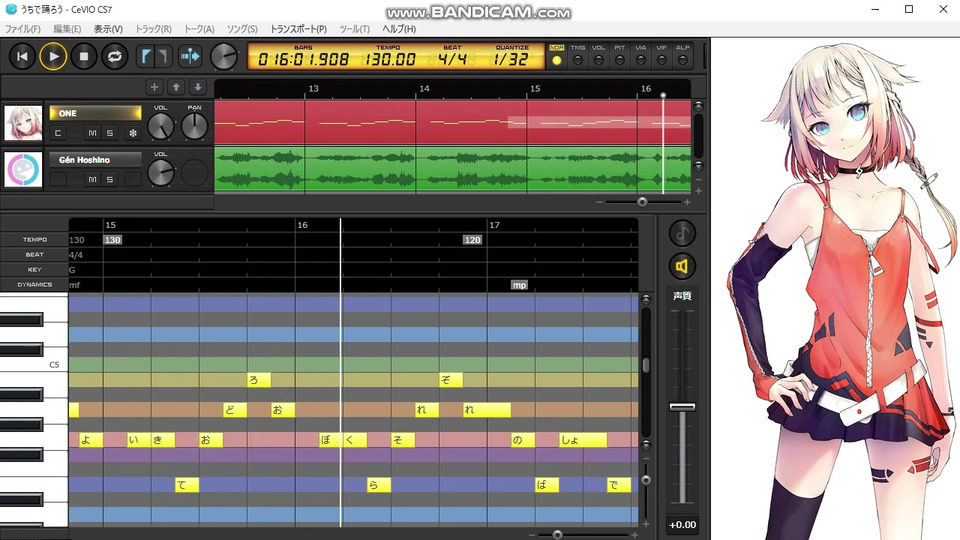Click the ONE track PAN knob
The width and height of the screenshot is (960, 540).
195,126
